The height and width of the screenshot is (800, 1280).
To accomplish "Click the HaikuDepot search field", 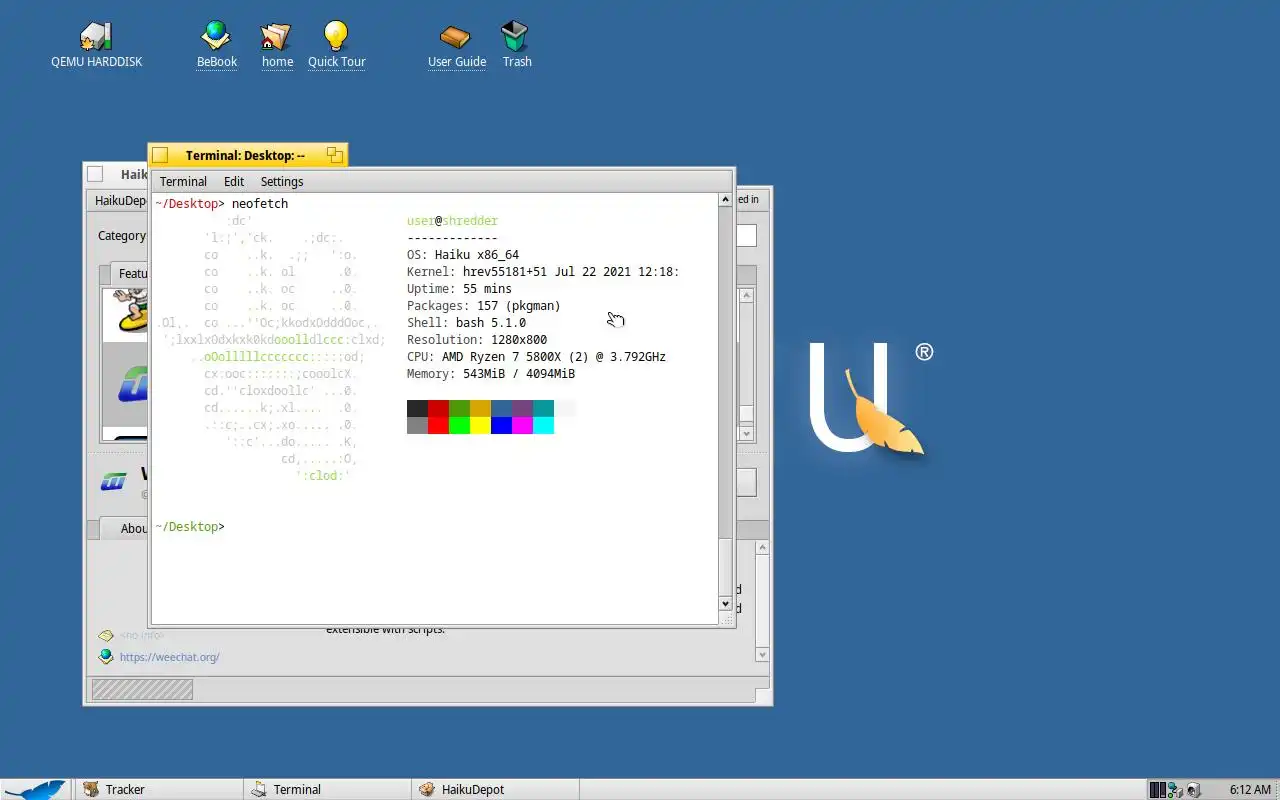I will [x=746, y=236].
